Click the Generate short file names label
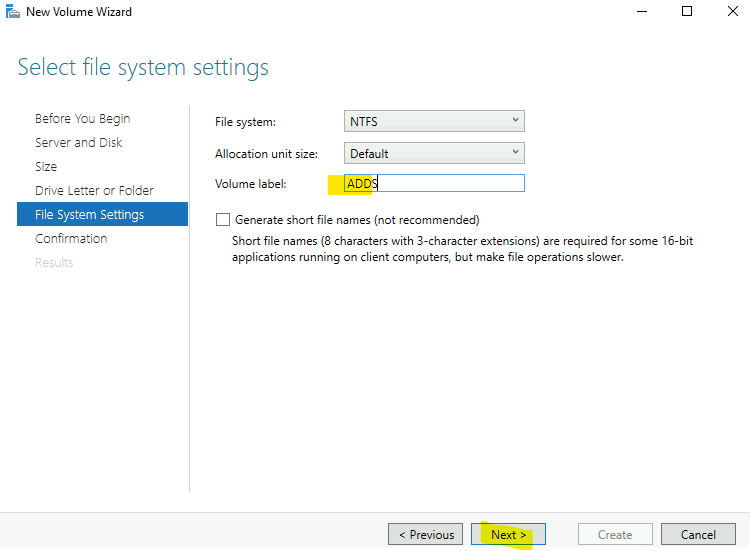The width and height of the screenshot is (750, 551). [357, 220]
